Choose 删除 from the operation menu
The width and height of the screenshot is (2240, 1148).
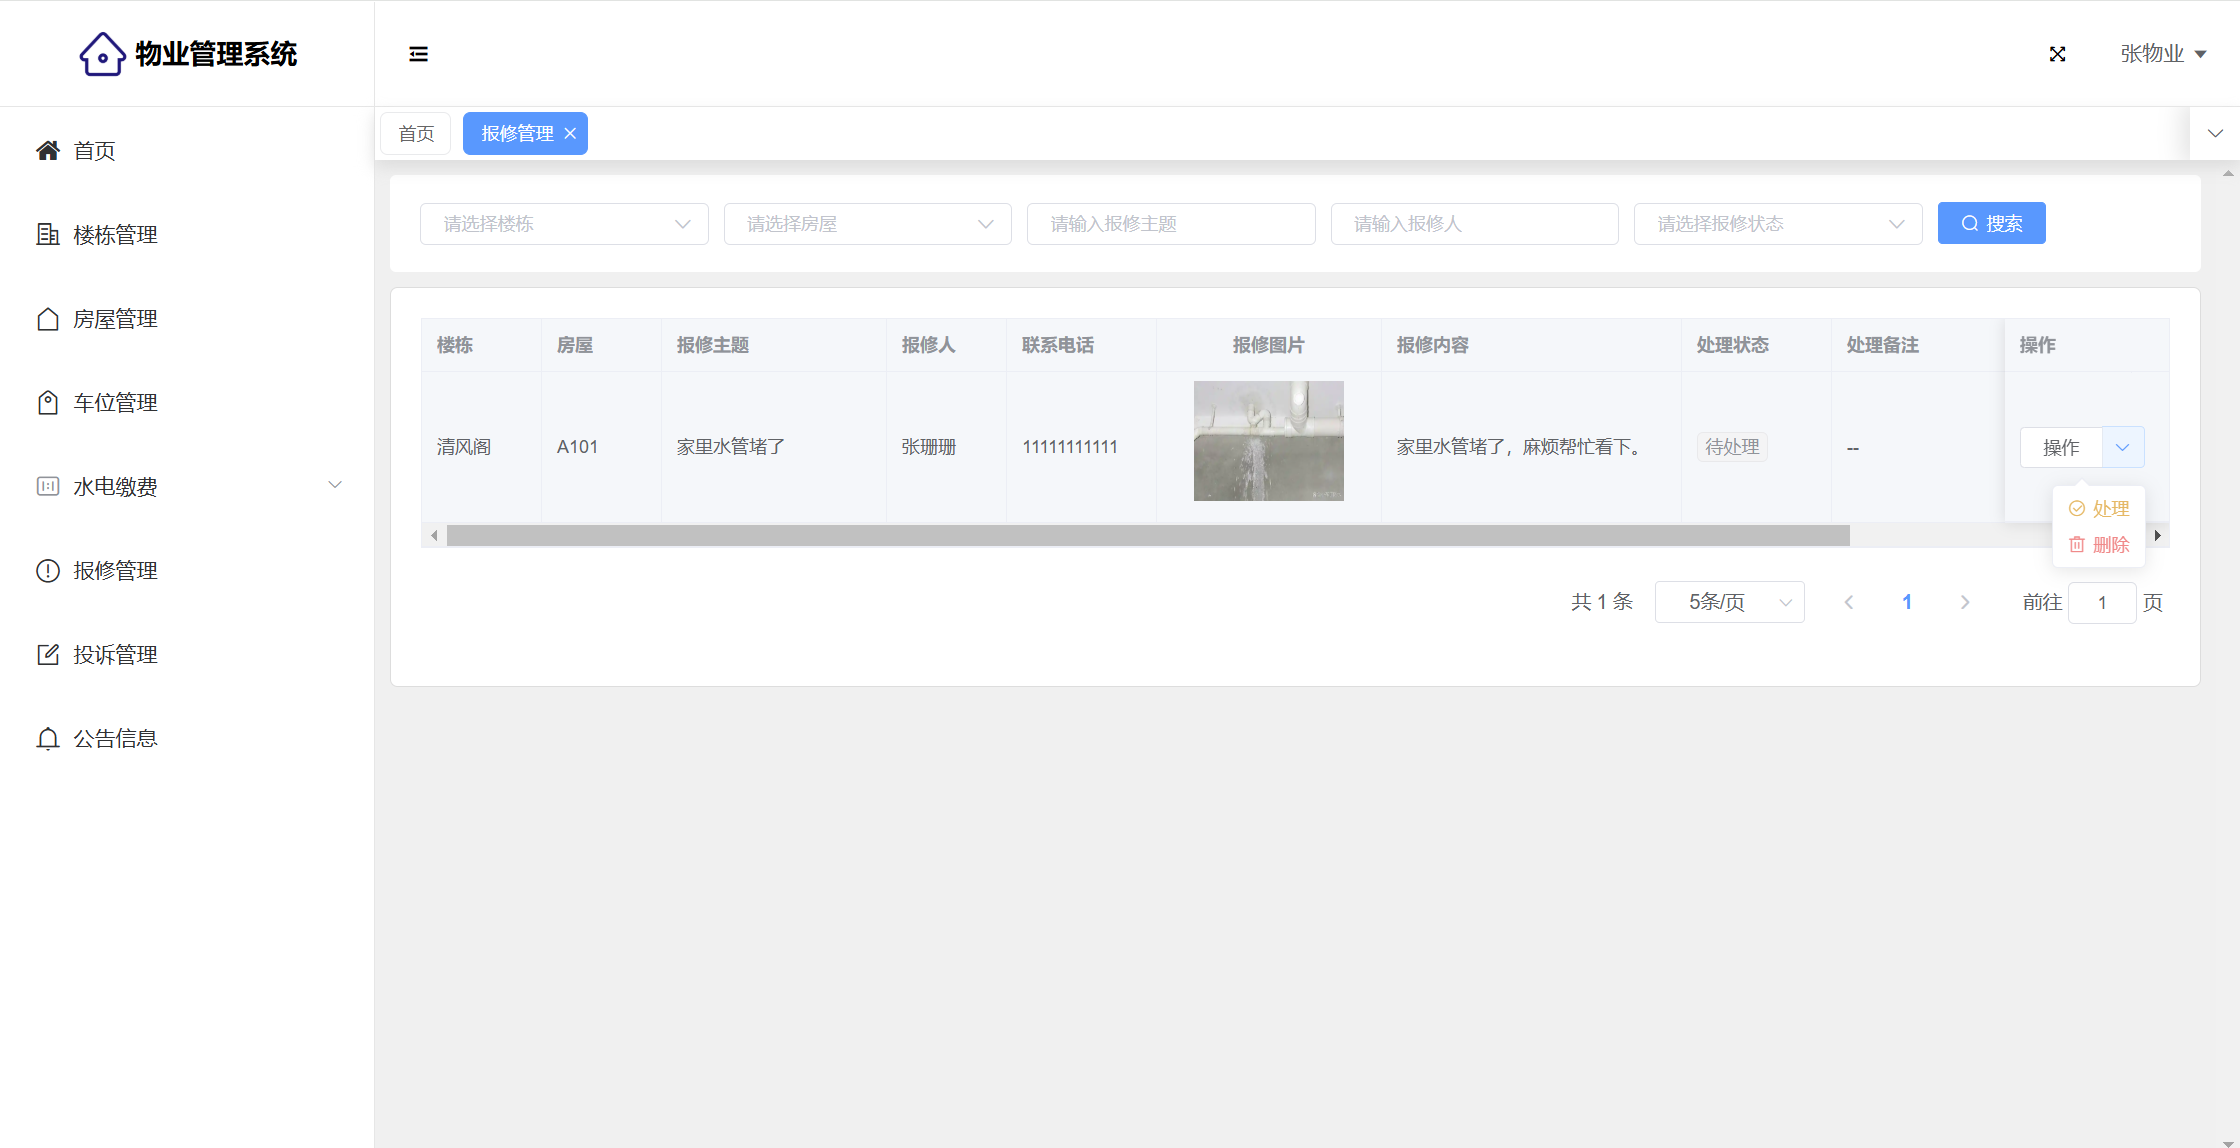coord(2099,545)
